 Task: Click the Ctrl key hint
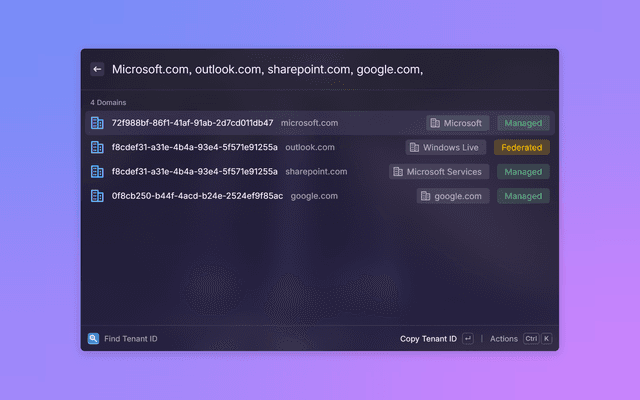[531, 338]
